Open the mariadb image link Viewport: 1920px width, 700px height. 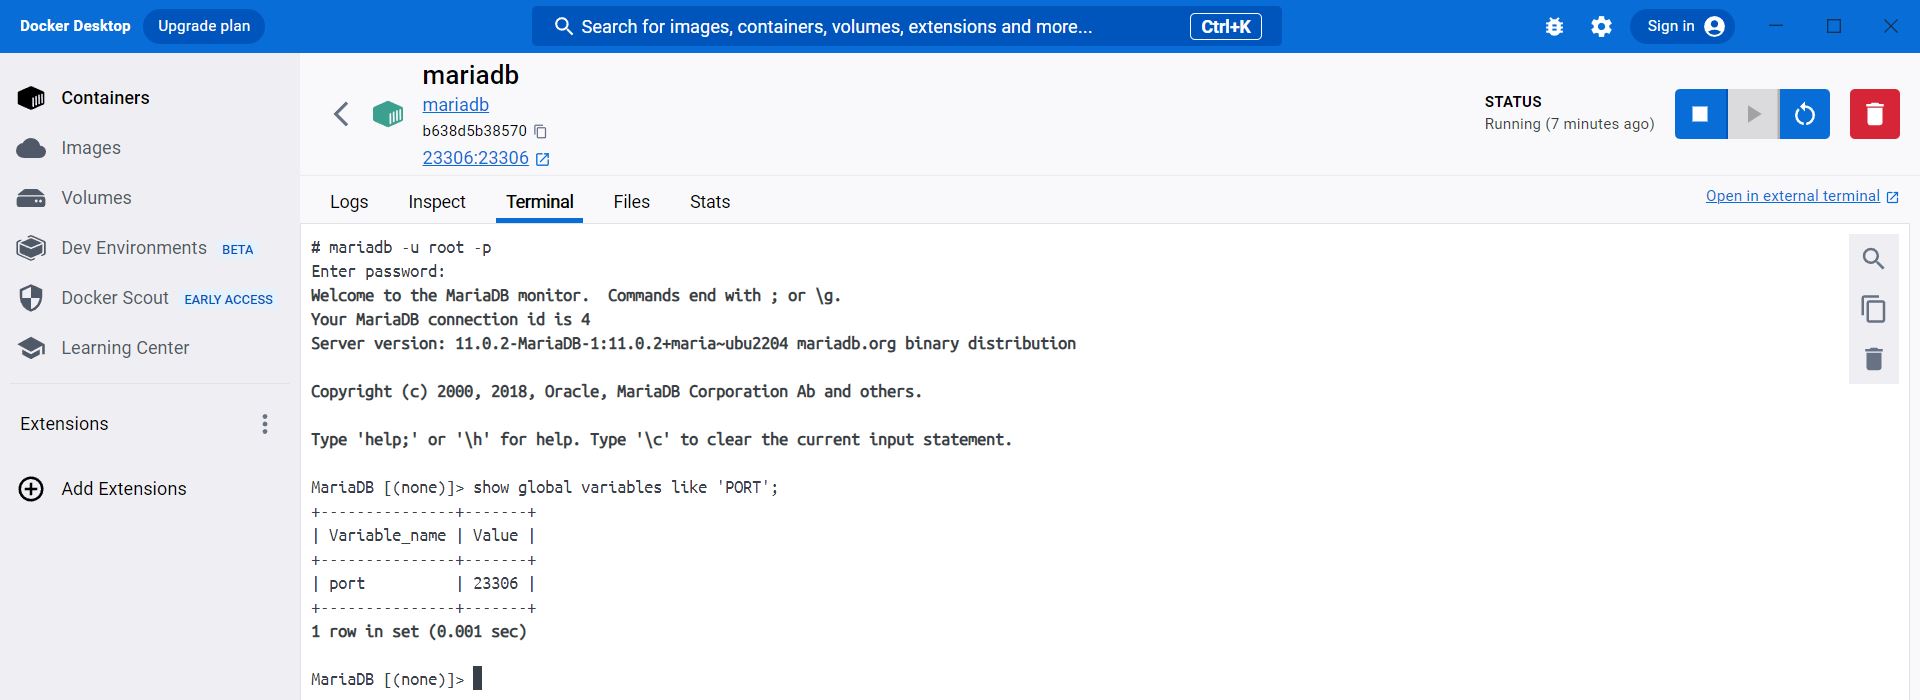(x=455, y=104)
